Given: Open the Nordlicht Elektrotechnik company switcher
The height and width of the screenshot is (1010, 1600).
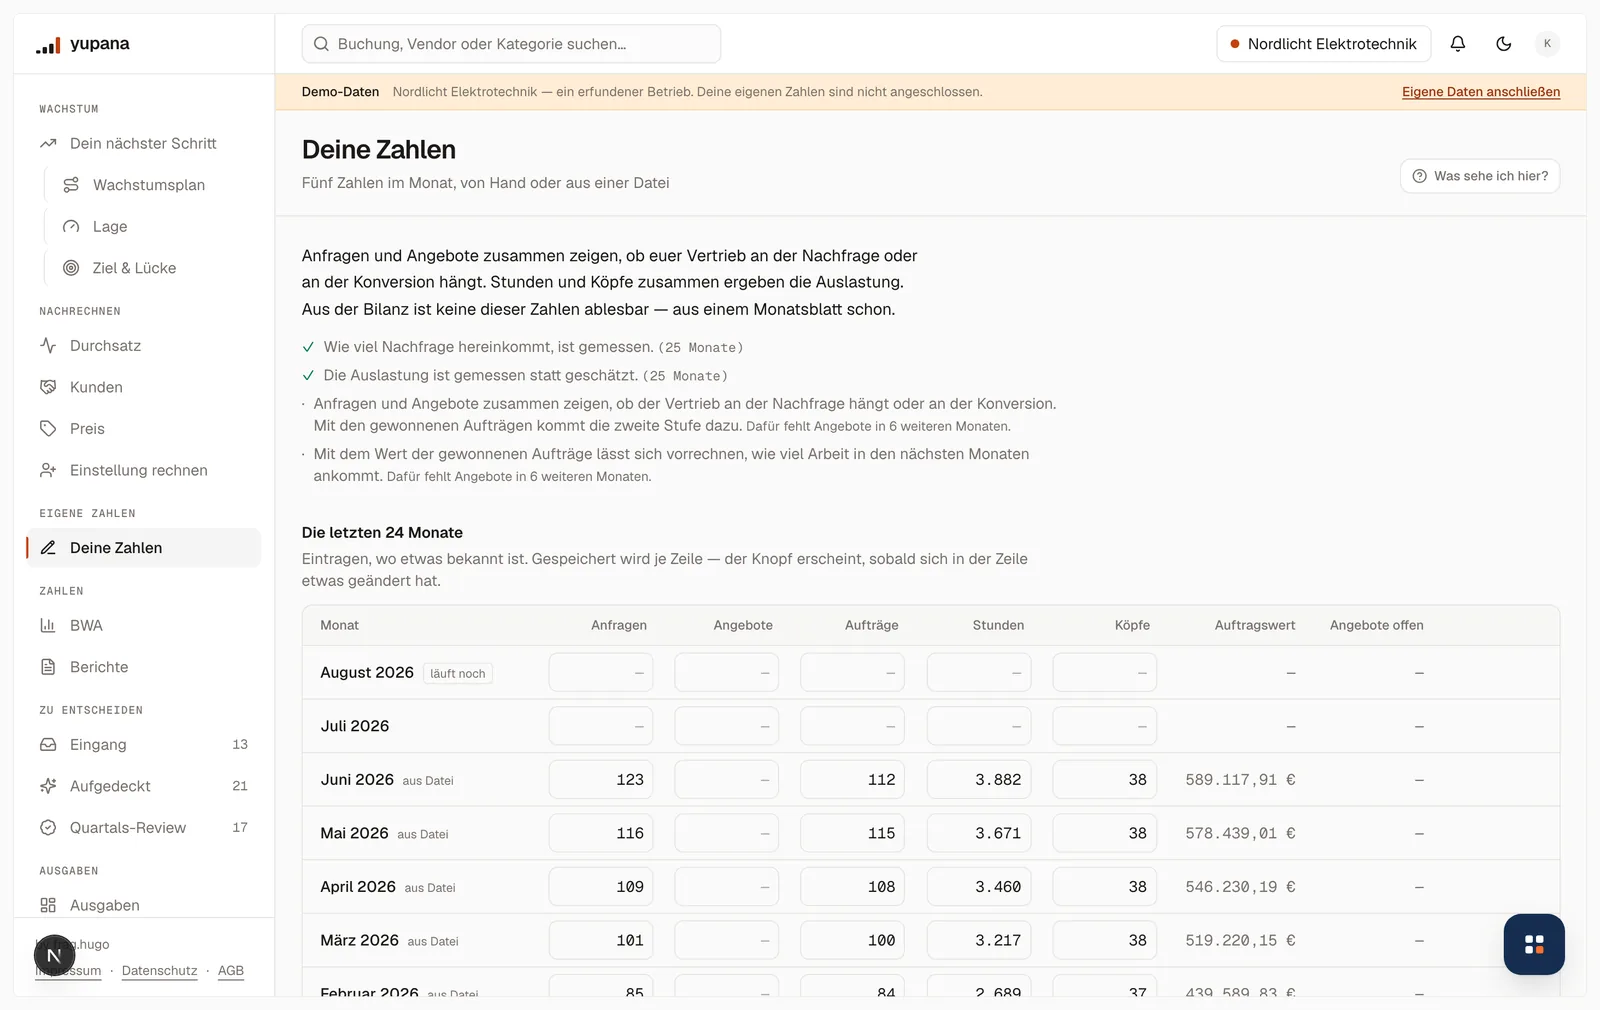Looking at the screenshot, I should pyautogui.click(x=1323, y=44).
